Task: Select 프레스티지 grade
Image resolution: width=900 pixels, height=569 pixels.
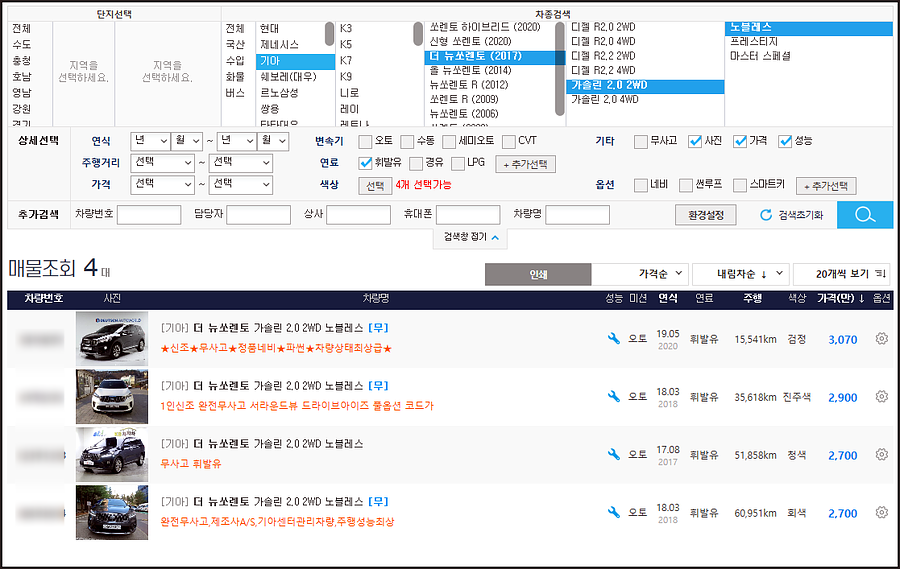Action: point(754,41)
